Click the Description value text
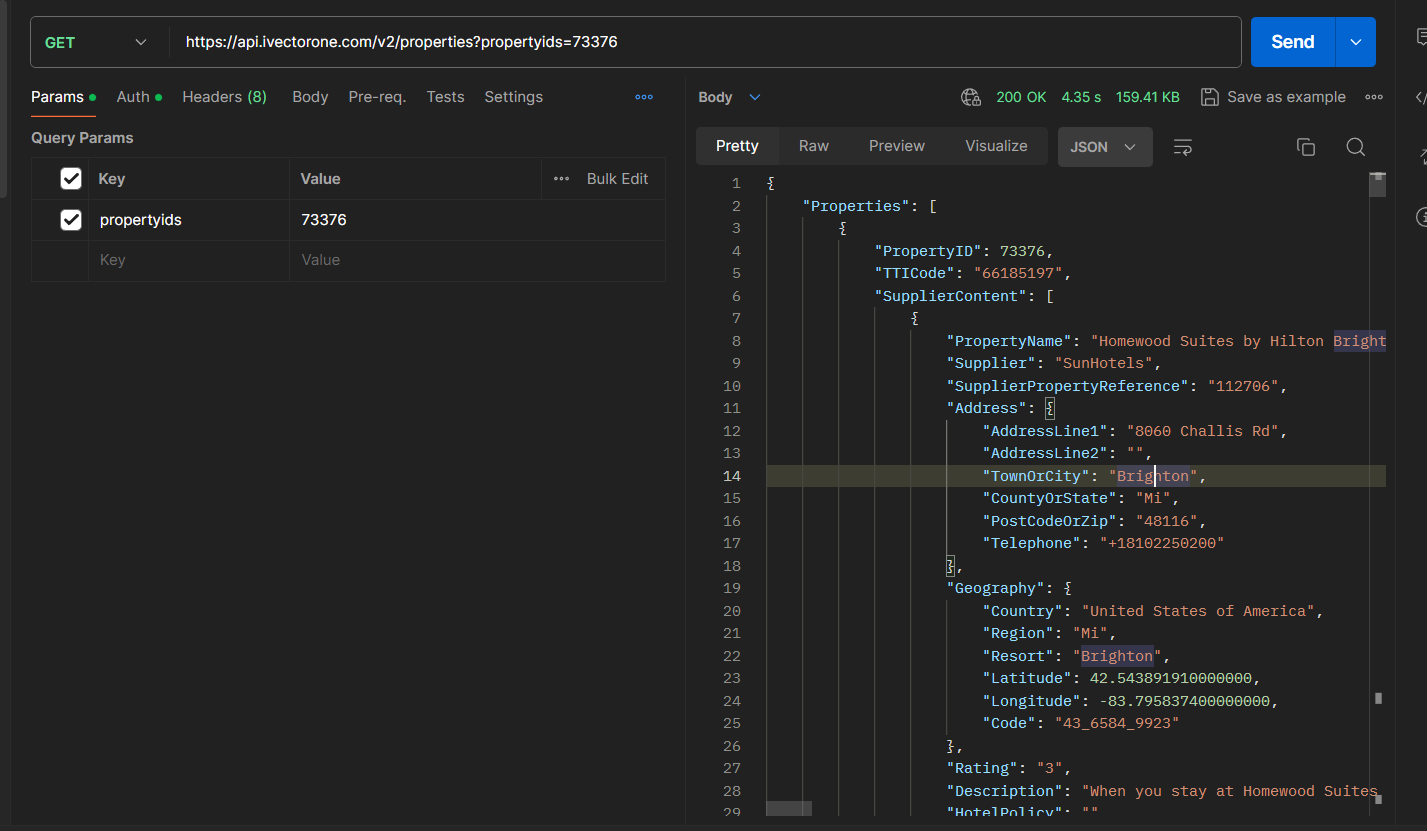 pyautogui.click(x=1230, y=791)
